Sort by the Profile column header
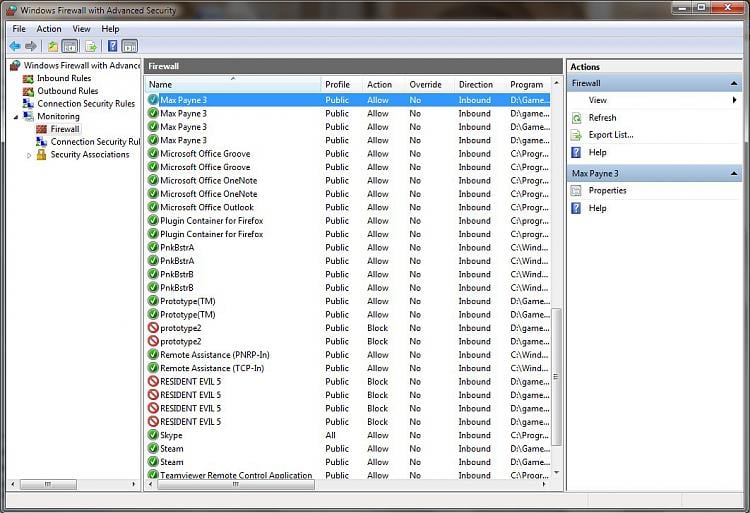Screen dimensions: 750x513 [x=342, y=85]
